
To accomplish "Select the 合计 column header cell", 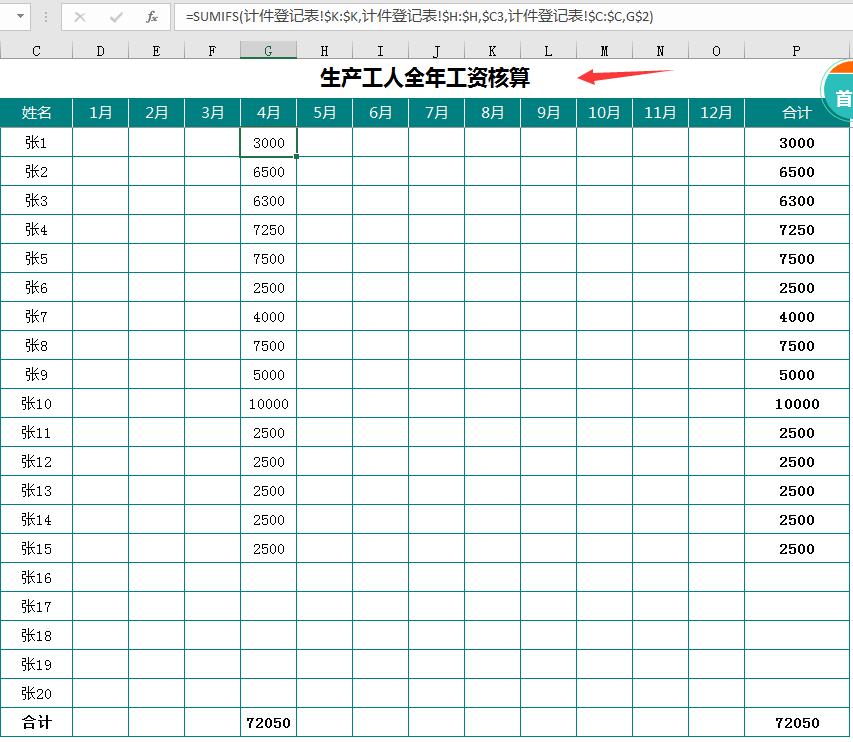I will tap(795, 113).
